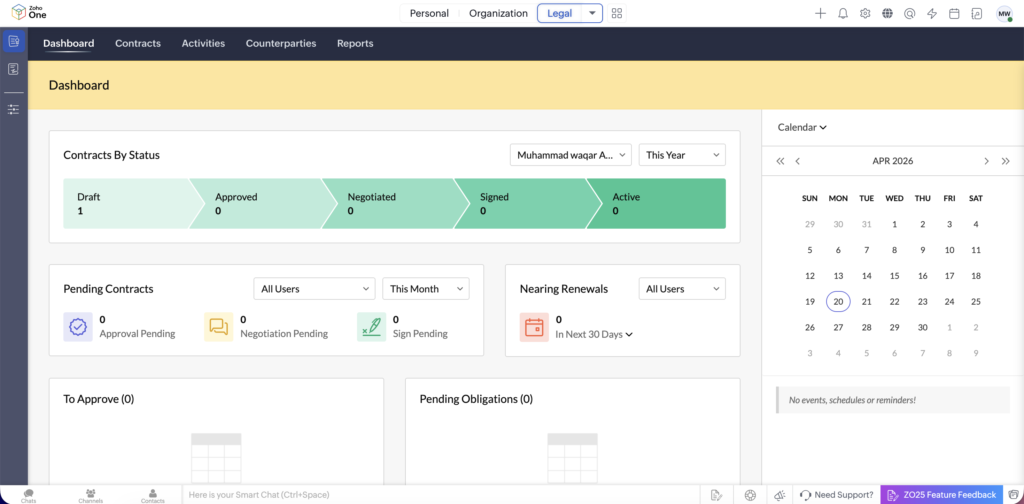The height and width of the screenshot is (504, 1024).
Task: Go to next month in calendar
Action: pos(986,161)
